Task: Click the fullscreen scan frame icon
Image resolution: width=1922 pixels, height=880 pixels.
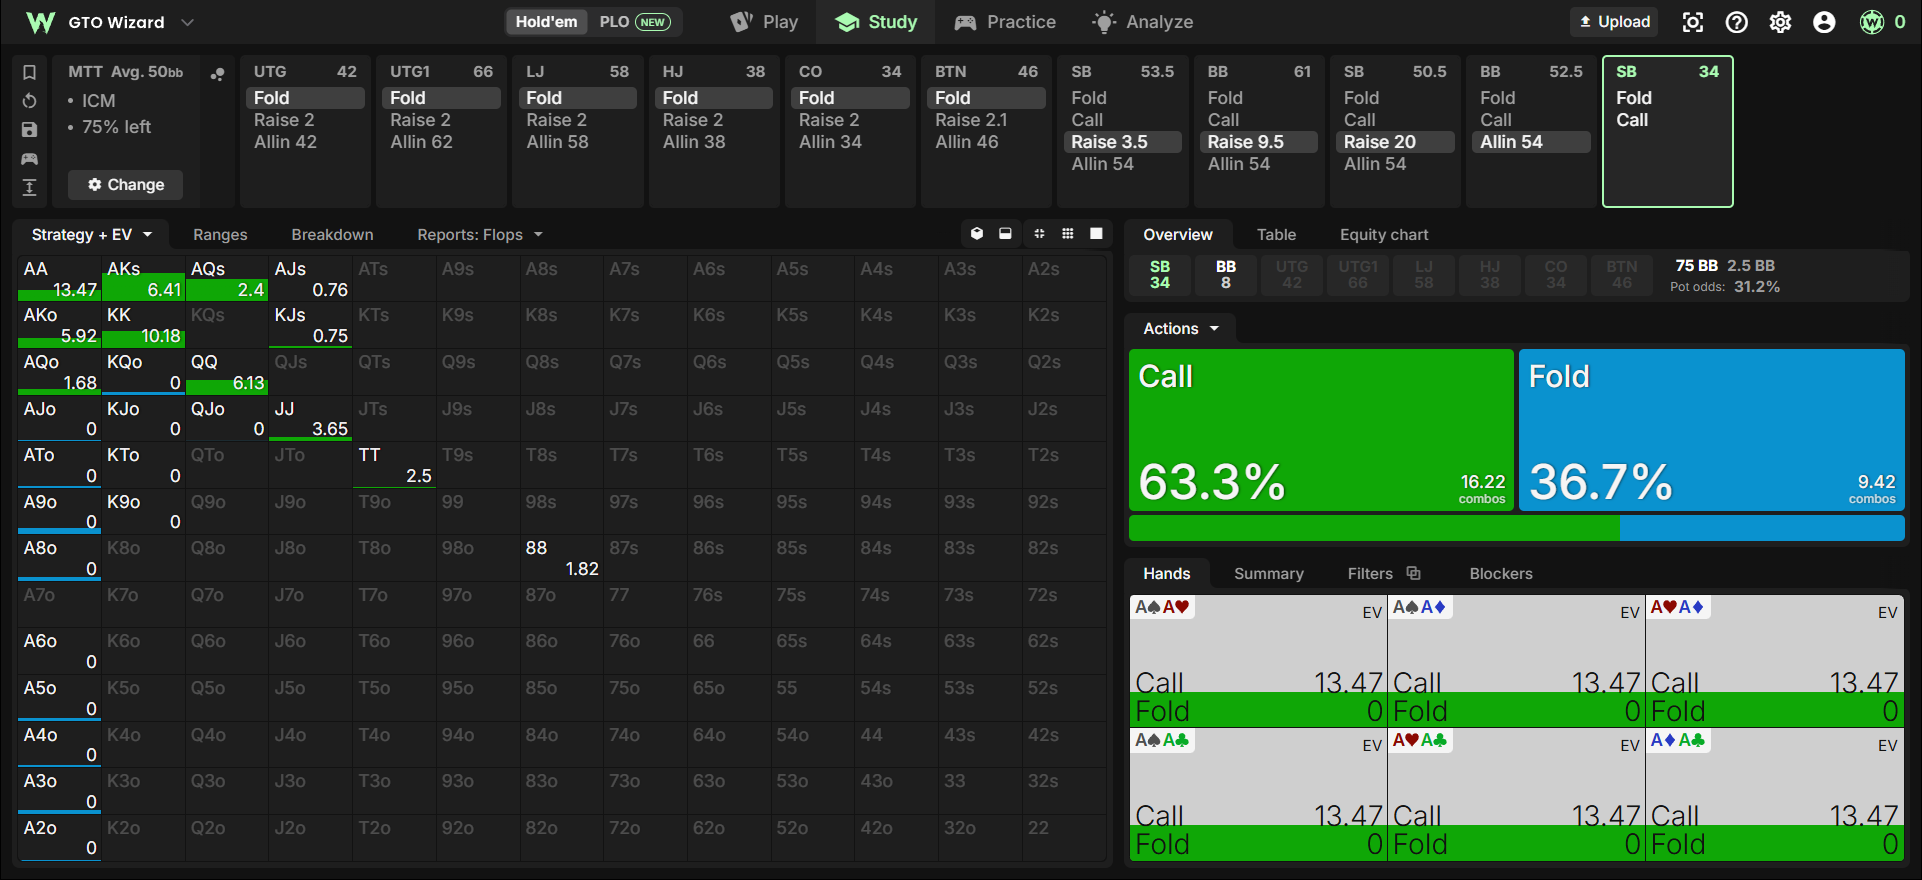Action: [1693, 22]
